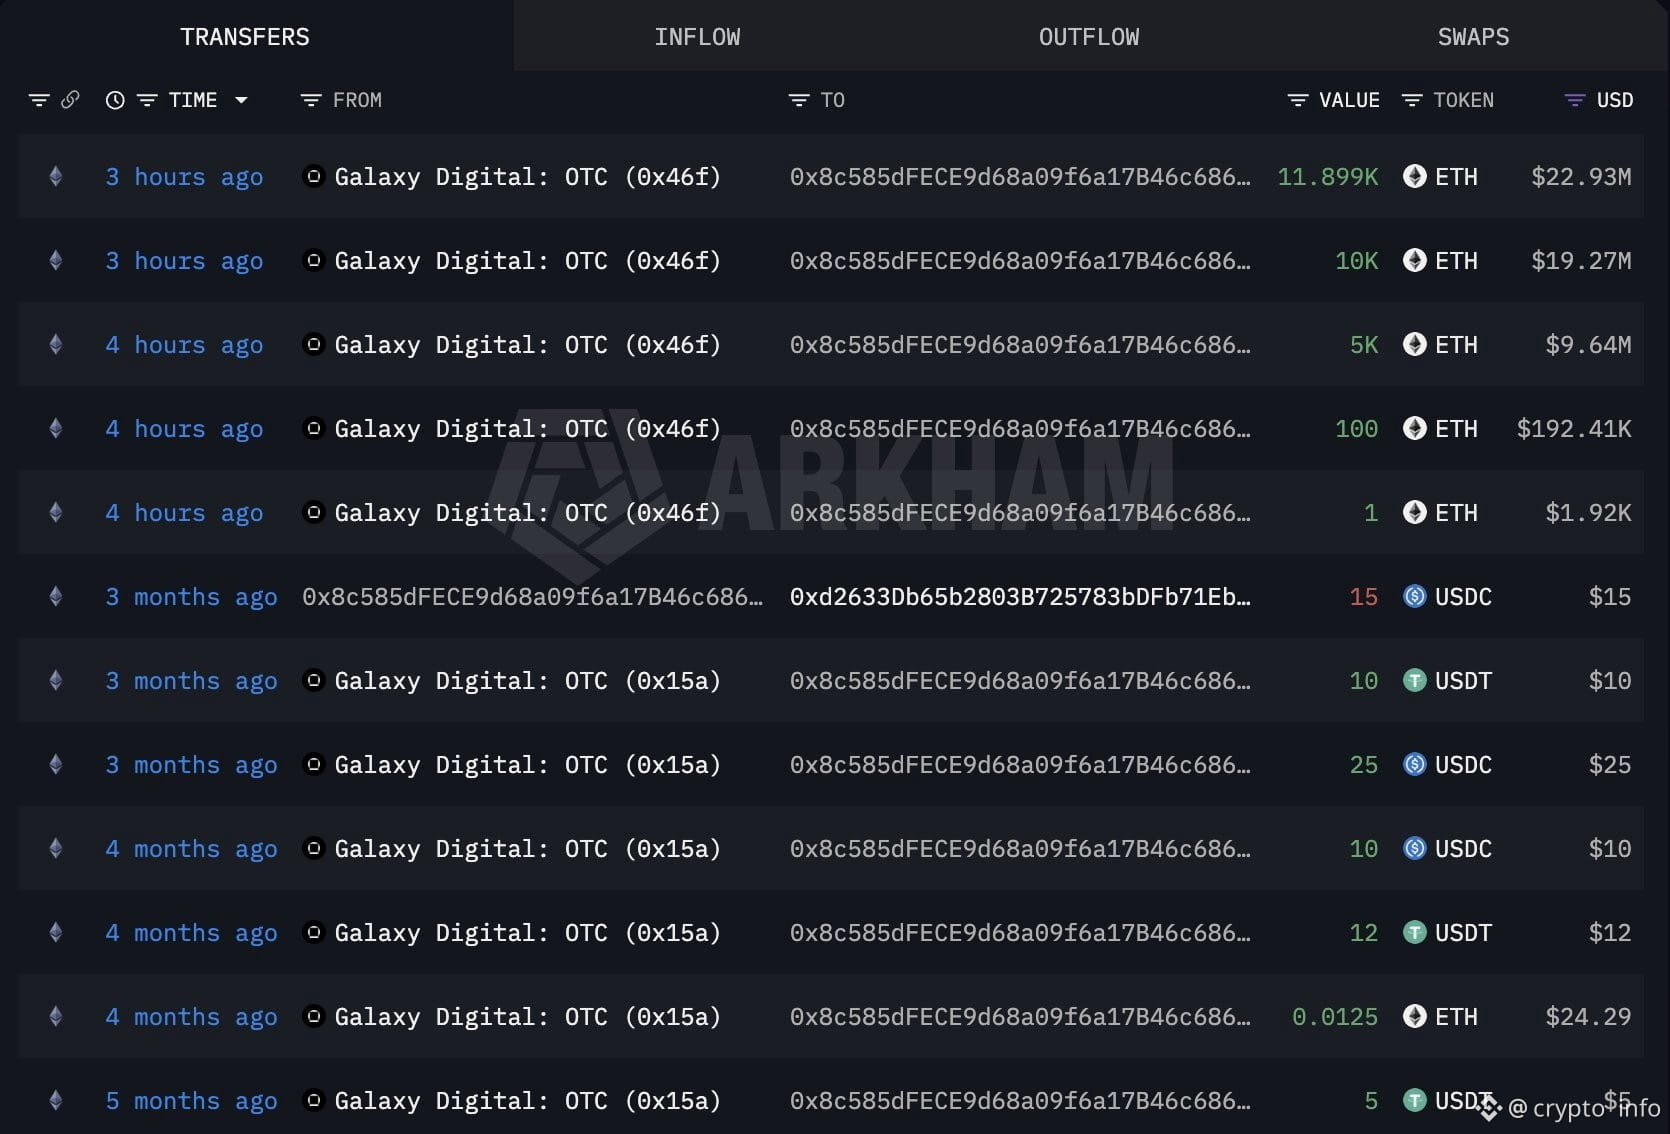Sort by the USD column header label

[1615, 100]
